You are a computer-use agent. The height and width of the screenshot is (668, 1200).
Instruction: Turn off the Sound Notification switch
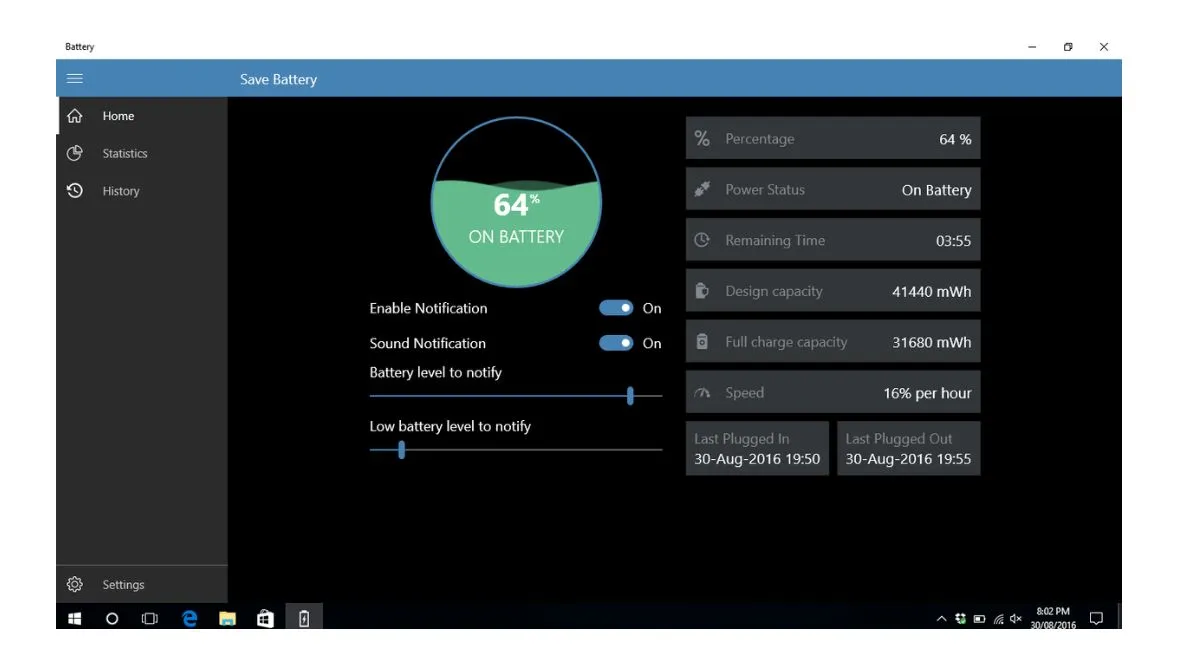pyautogui.click(x=616, y=343)
